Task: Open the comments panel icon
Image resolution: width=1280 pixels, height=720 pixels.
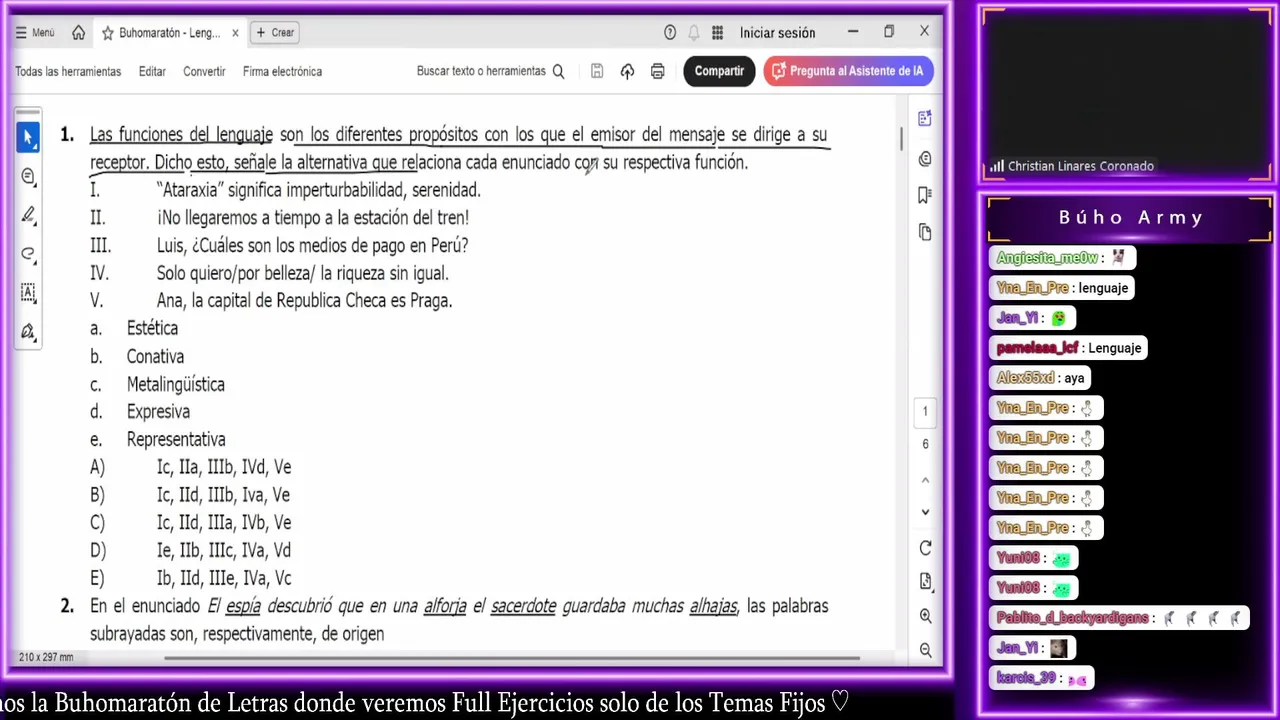Action: coord(925,159)
